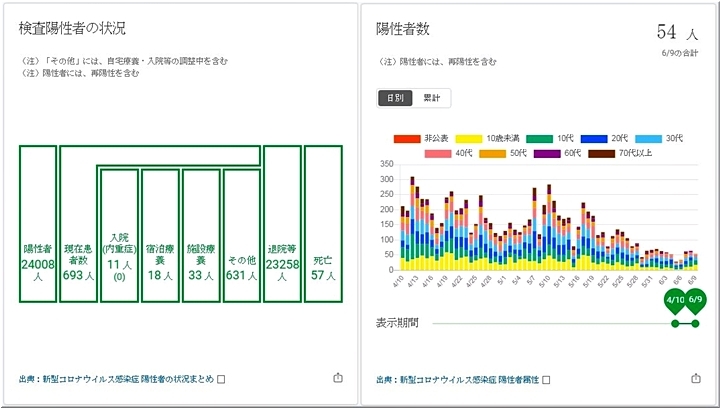Hide the 10代 legend series
720x408 pixels.
click(x=552, y=137)
